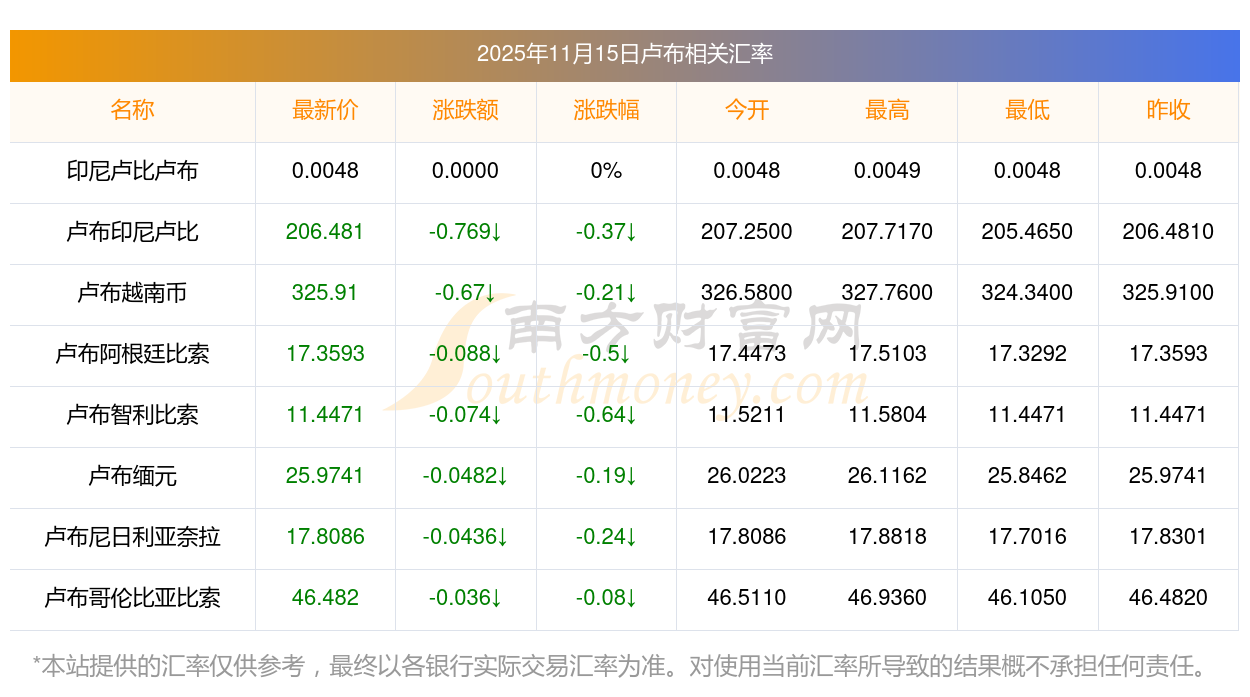Click change amount -0.0436↓
The height and width of the screenshot is (697, 1250).
(466, 537)
